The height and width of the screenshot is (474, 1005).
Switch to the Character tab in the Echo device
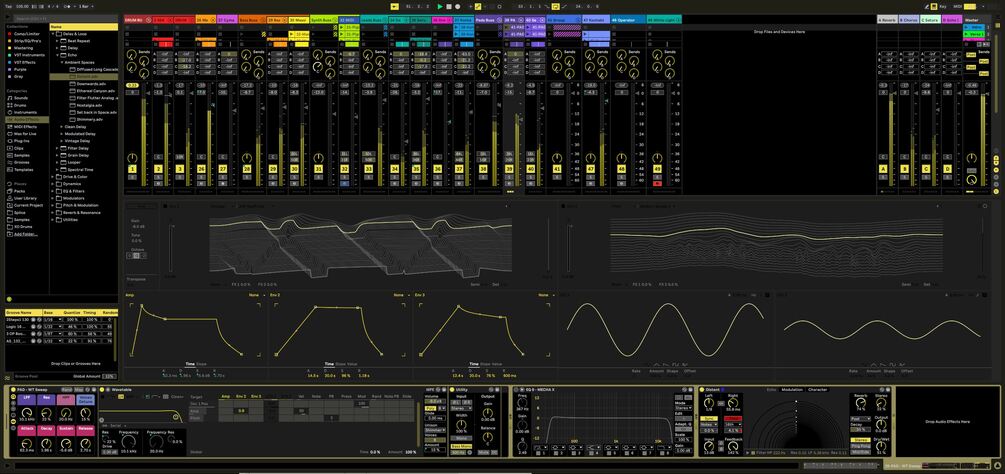coord(817,389)
